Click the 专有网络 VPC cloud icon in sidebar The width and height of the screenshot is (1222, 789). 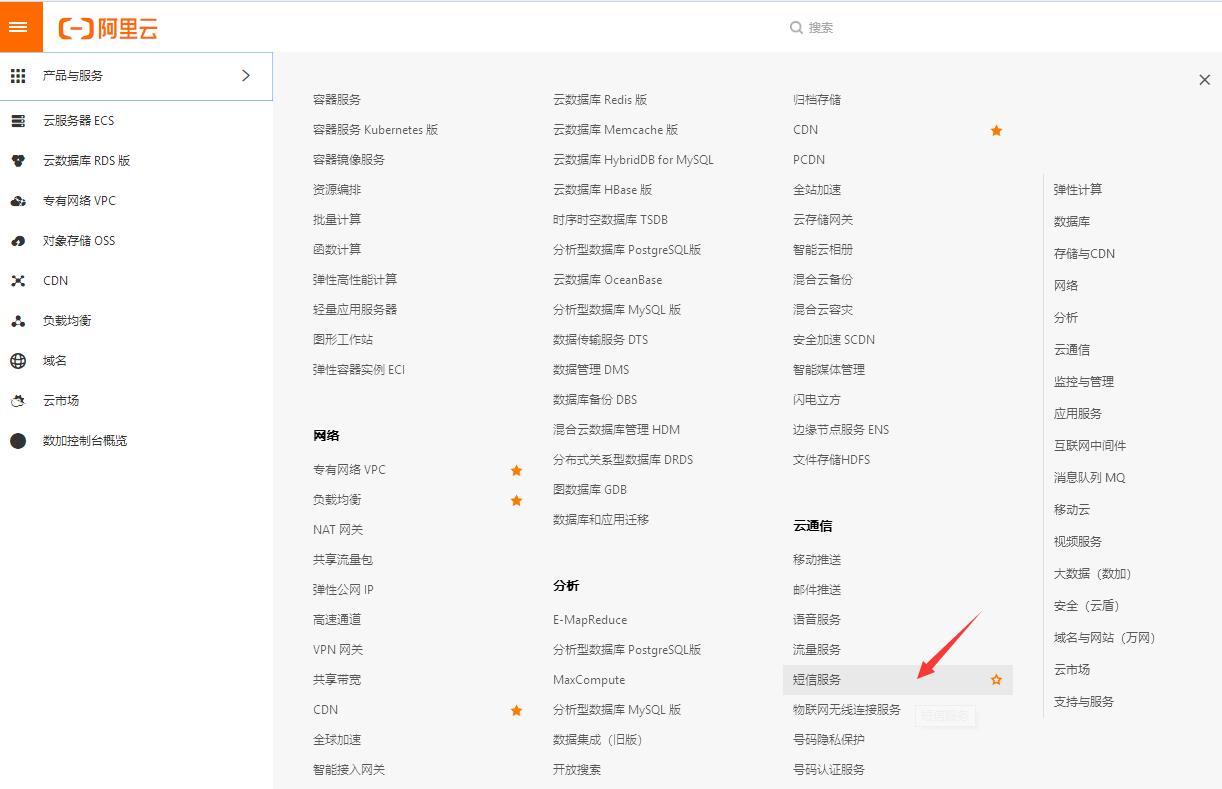point(18,201)
